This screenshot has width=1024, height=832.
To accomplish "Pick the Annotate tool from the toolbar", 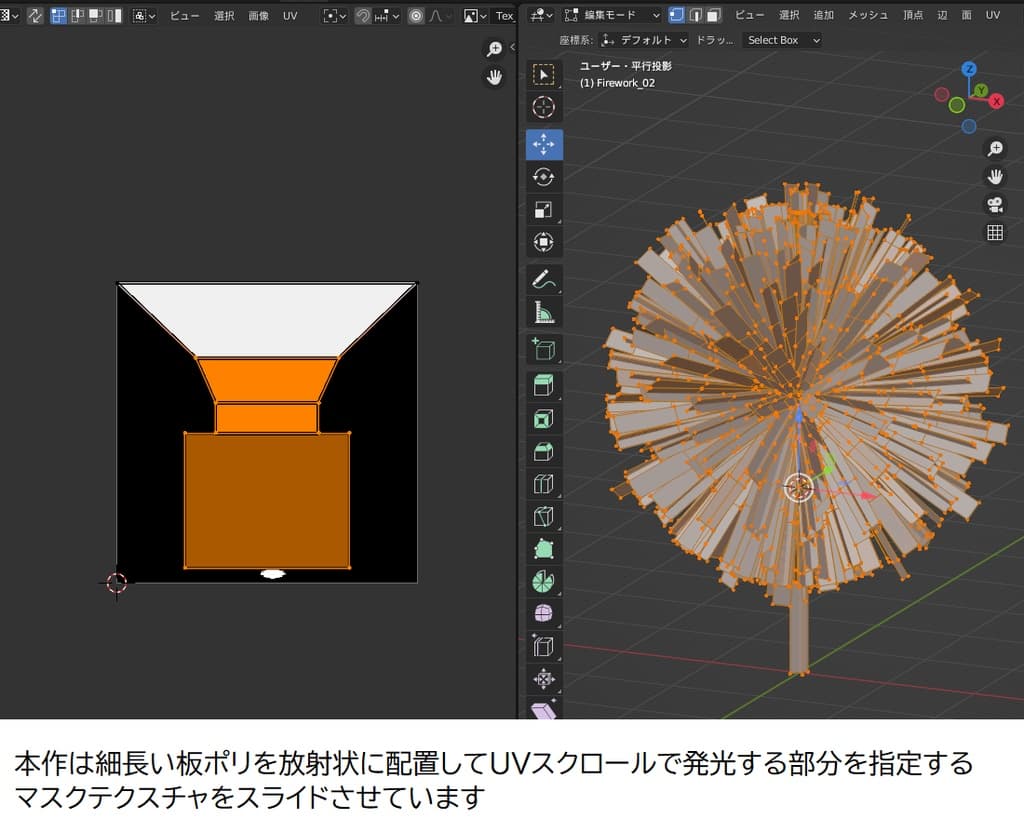I will click(544, 278).
